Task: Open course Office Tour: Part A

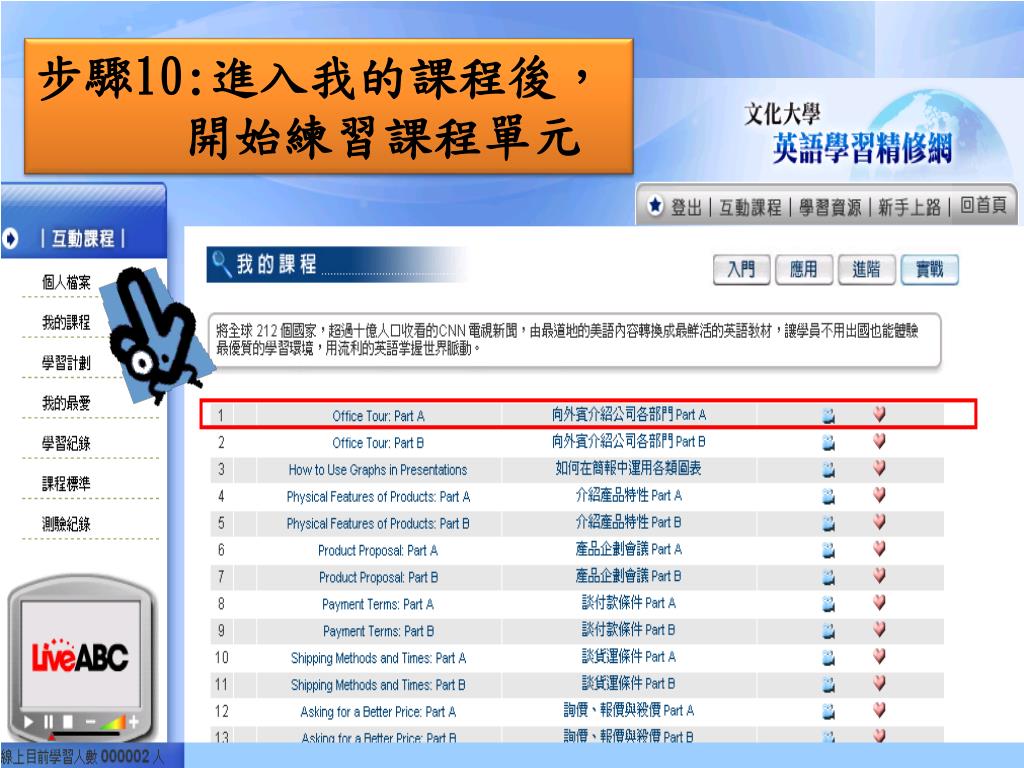Action: point(378,416)
